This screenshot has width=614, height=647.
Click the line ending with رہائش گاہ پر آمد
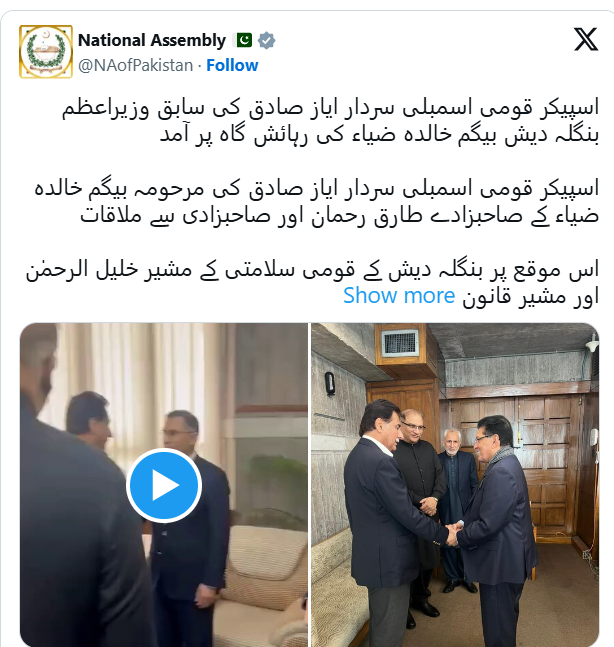click(379, 135)
